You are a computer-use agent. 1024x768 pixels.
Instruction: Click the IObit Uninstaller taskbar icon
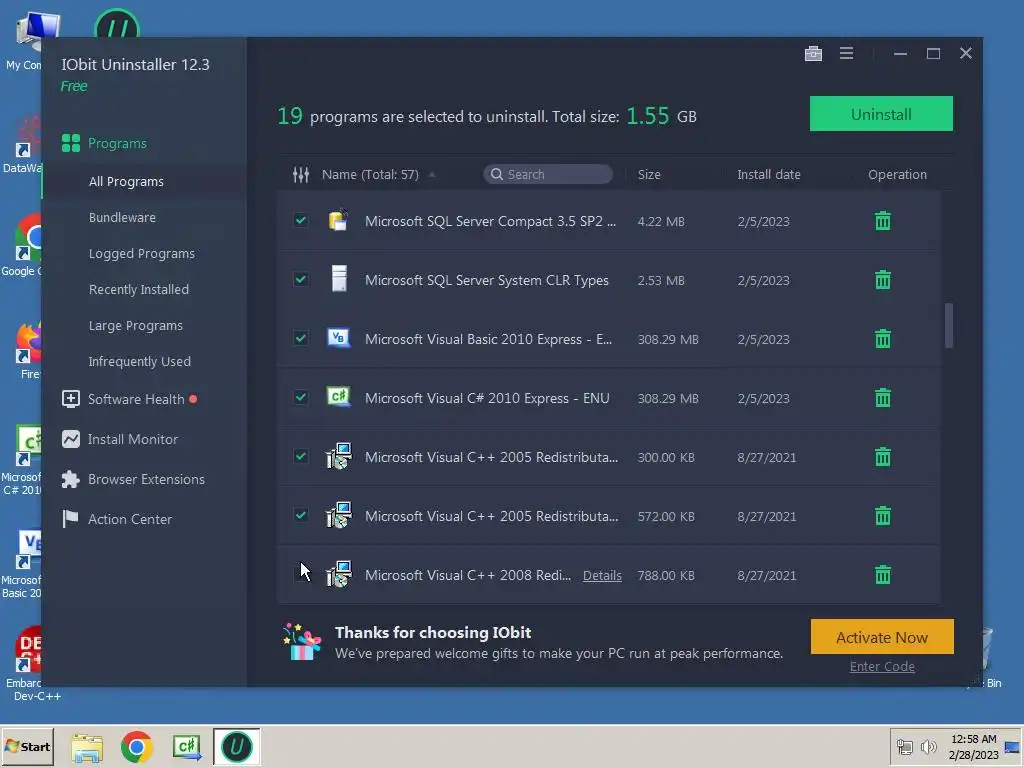click(x=236, y=746)
